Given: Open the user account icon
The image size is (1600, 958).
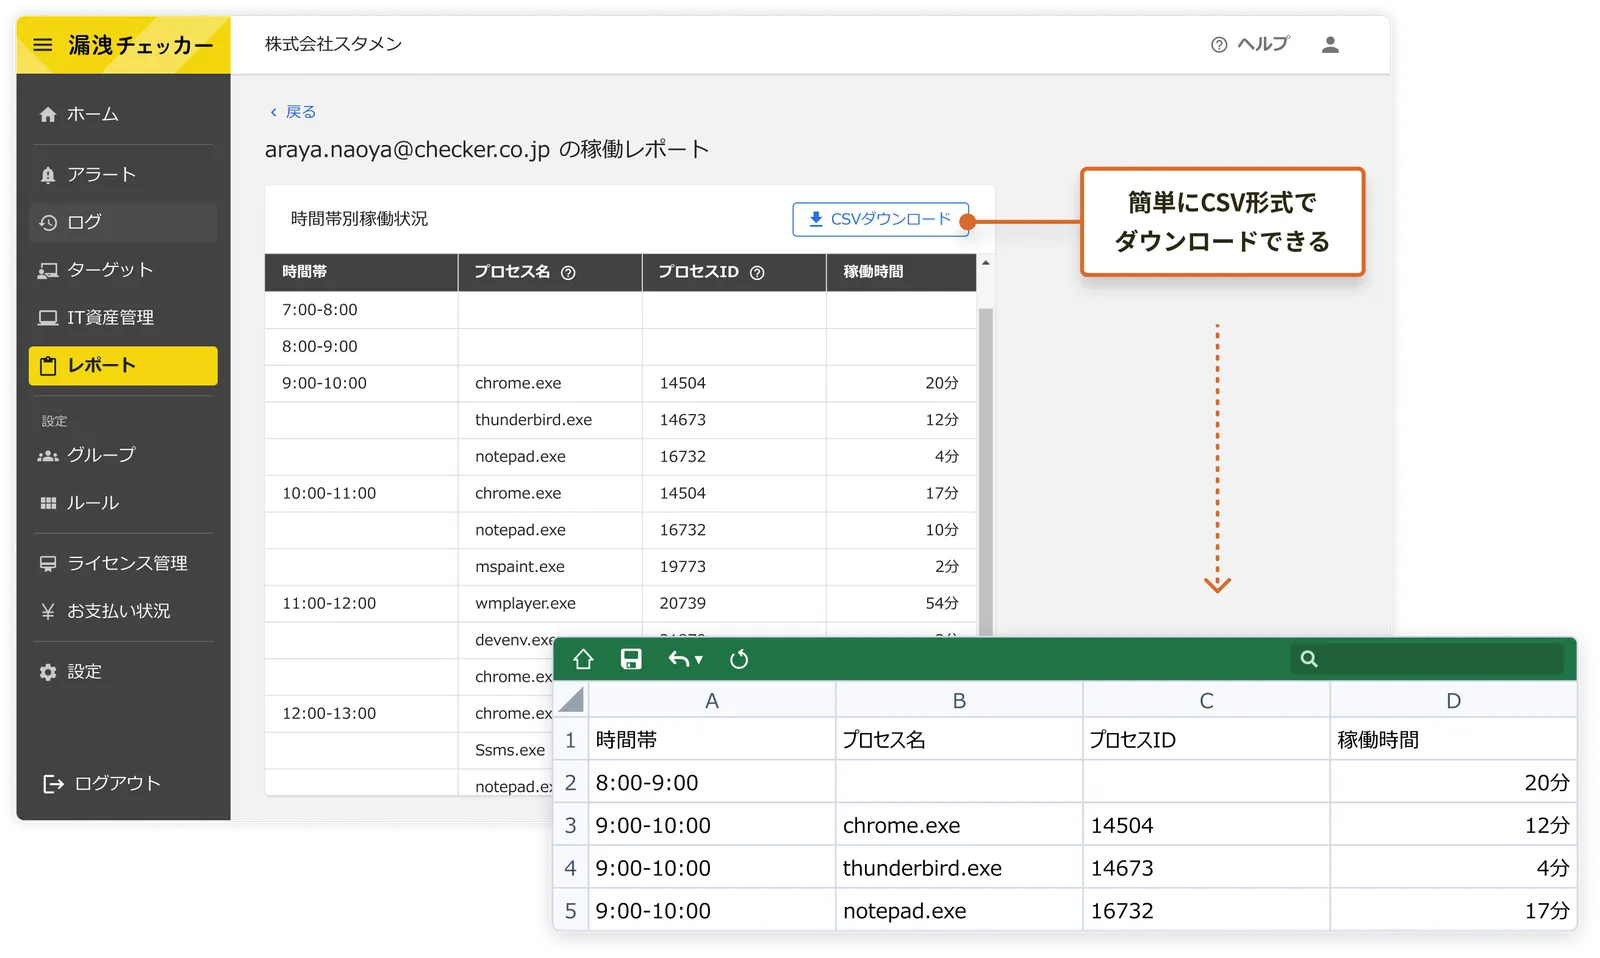Looking at the screenshot, I should tap(1330, 45).
